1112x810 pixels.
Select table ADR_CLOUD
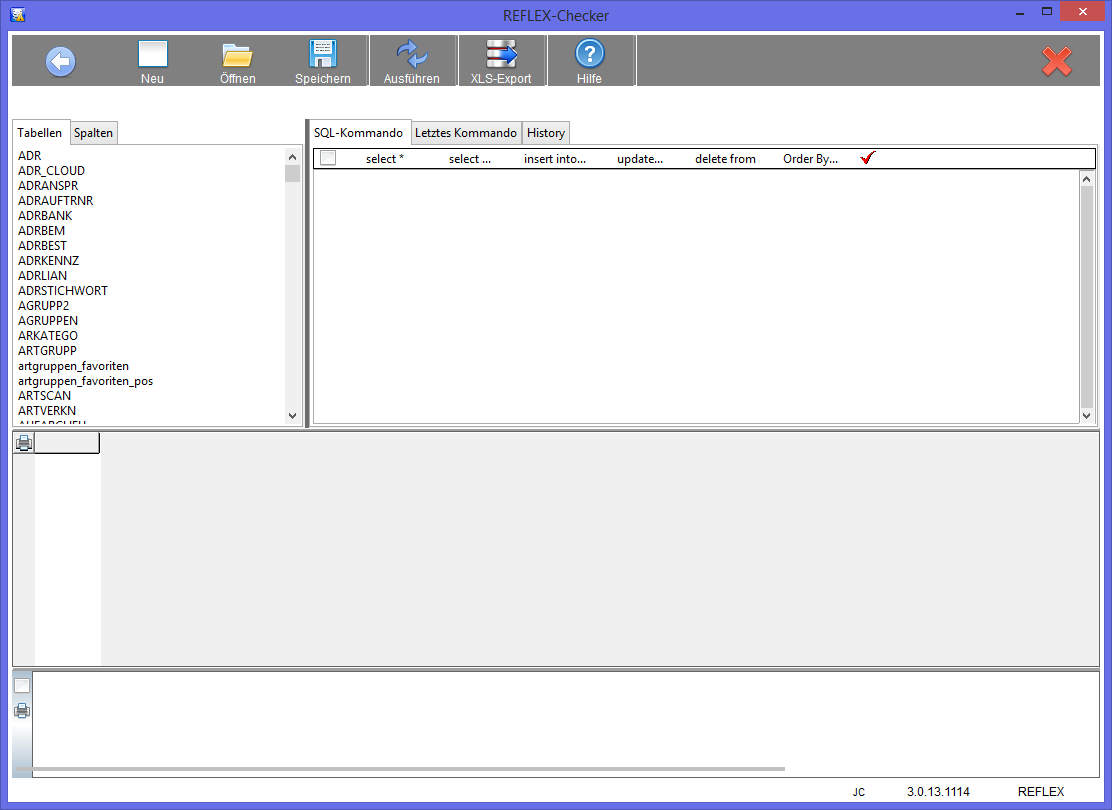point(51,170)
